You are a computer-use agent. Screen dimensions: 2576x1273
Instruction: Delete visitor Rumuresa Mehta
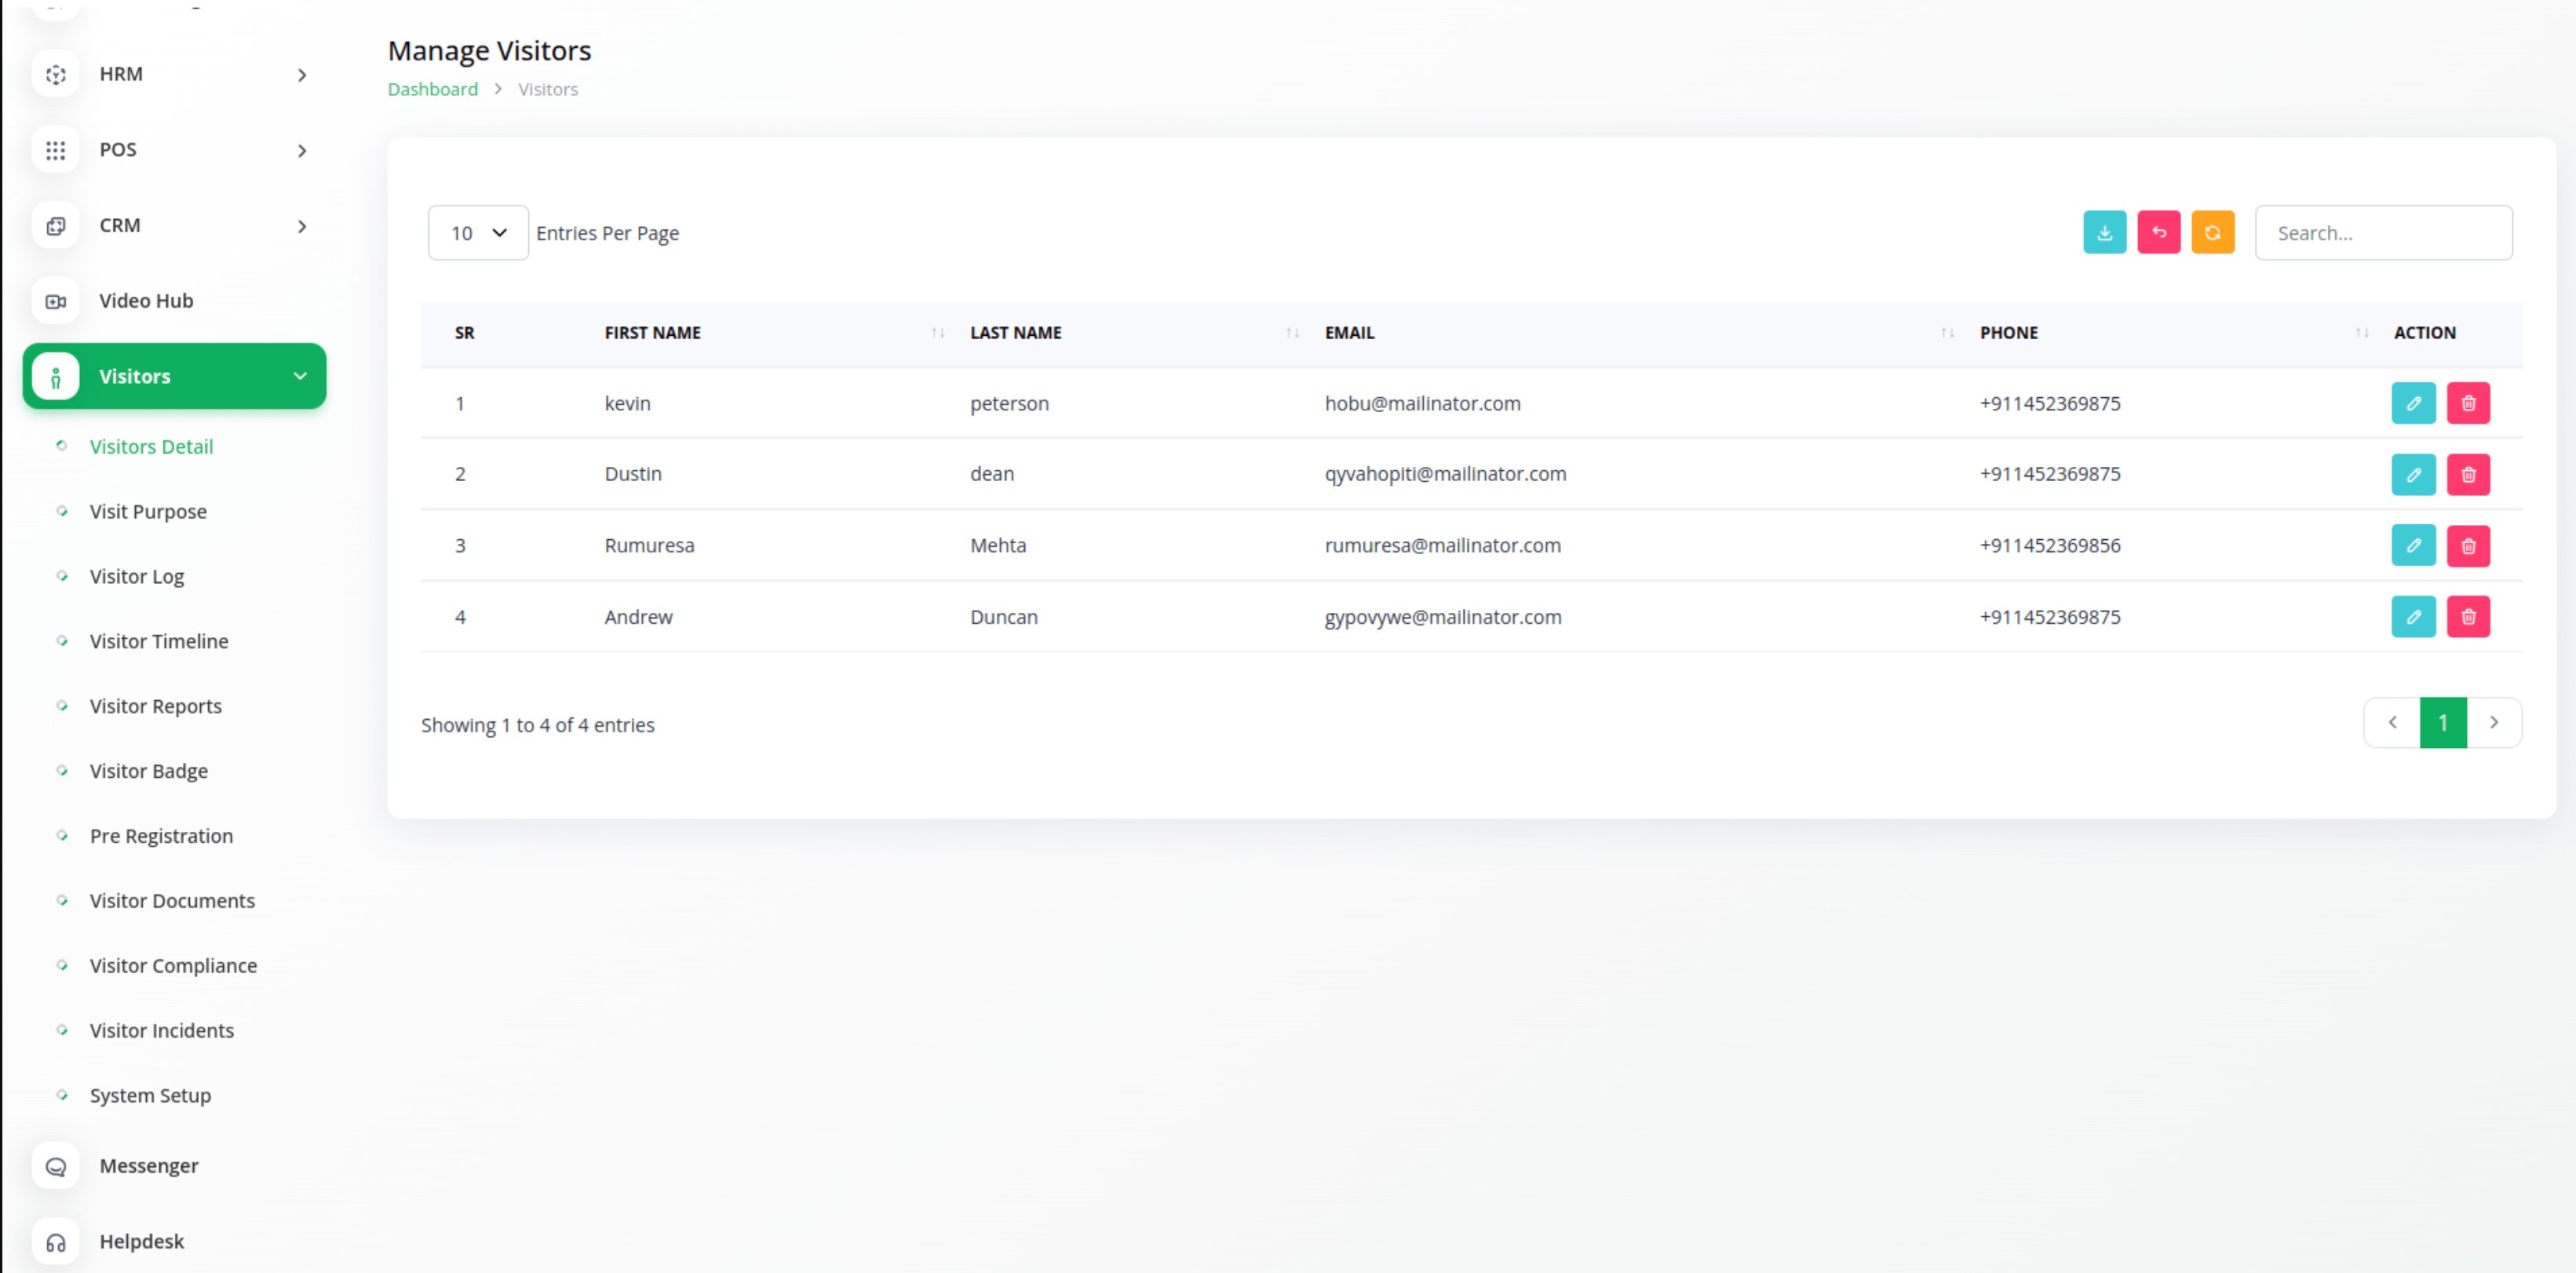pyautogui.click(x=2468, y=546)
